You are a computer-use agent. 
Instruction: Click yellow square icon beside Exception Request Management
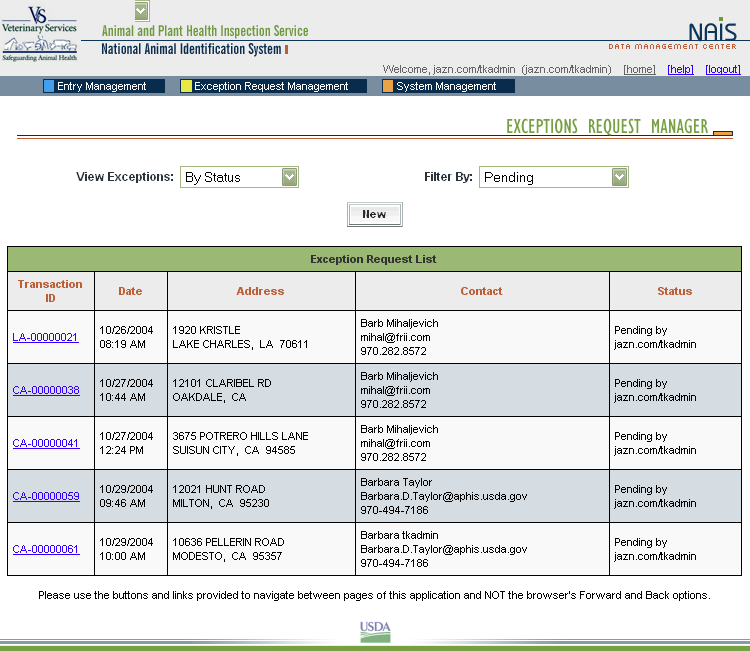(186, 86)
